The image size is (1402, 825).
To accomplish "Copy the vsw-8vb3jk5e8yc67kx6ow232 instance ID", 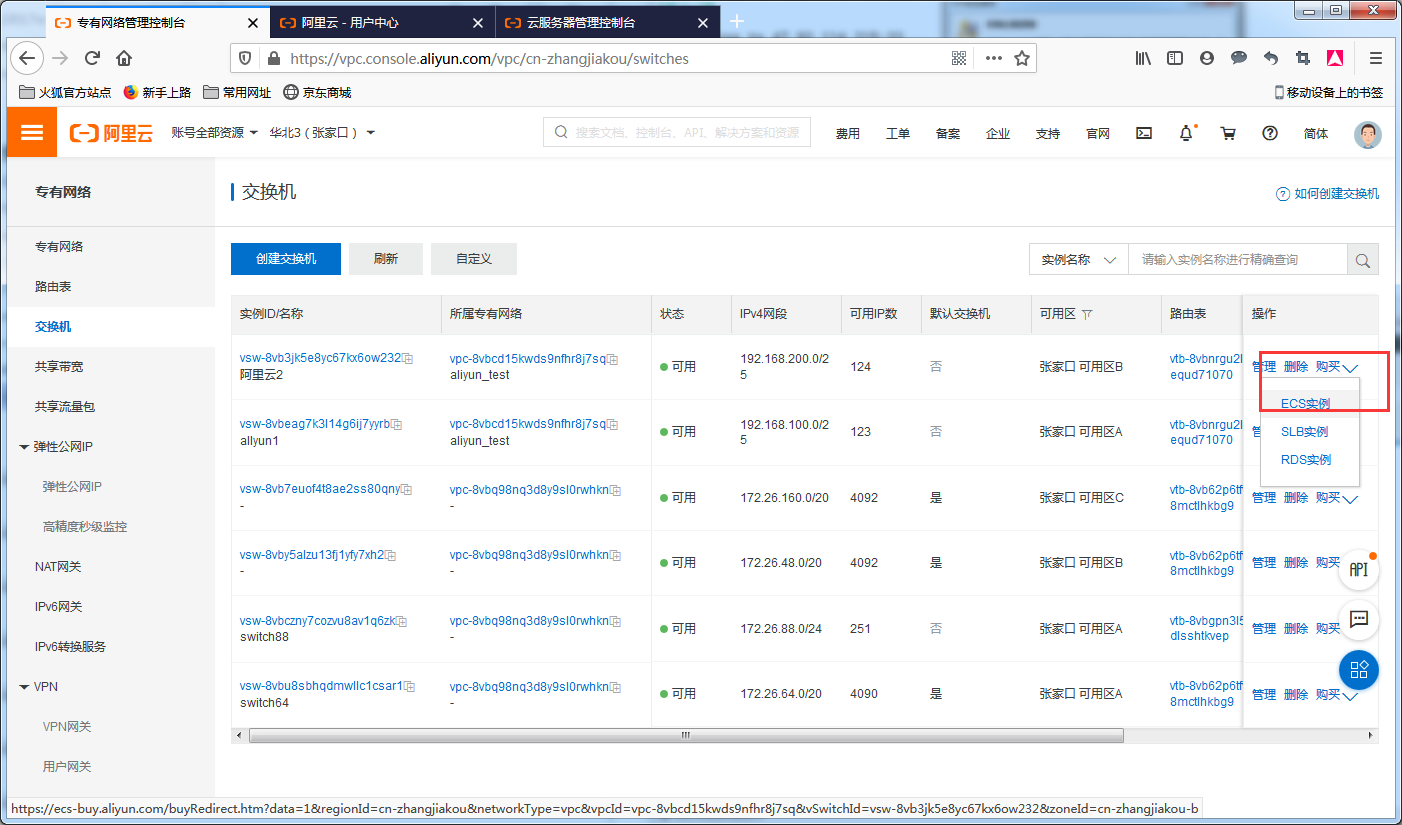I will point(408,358).
